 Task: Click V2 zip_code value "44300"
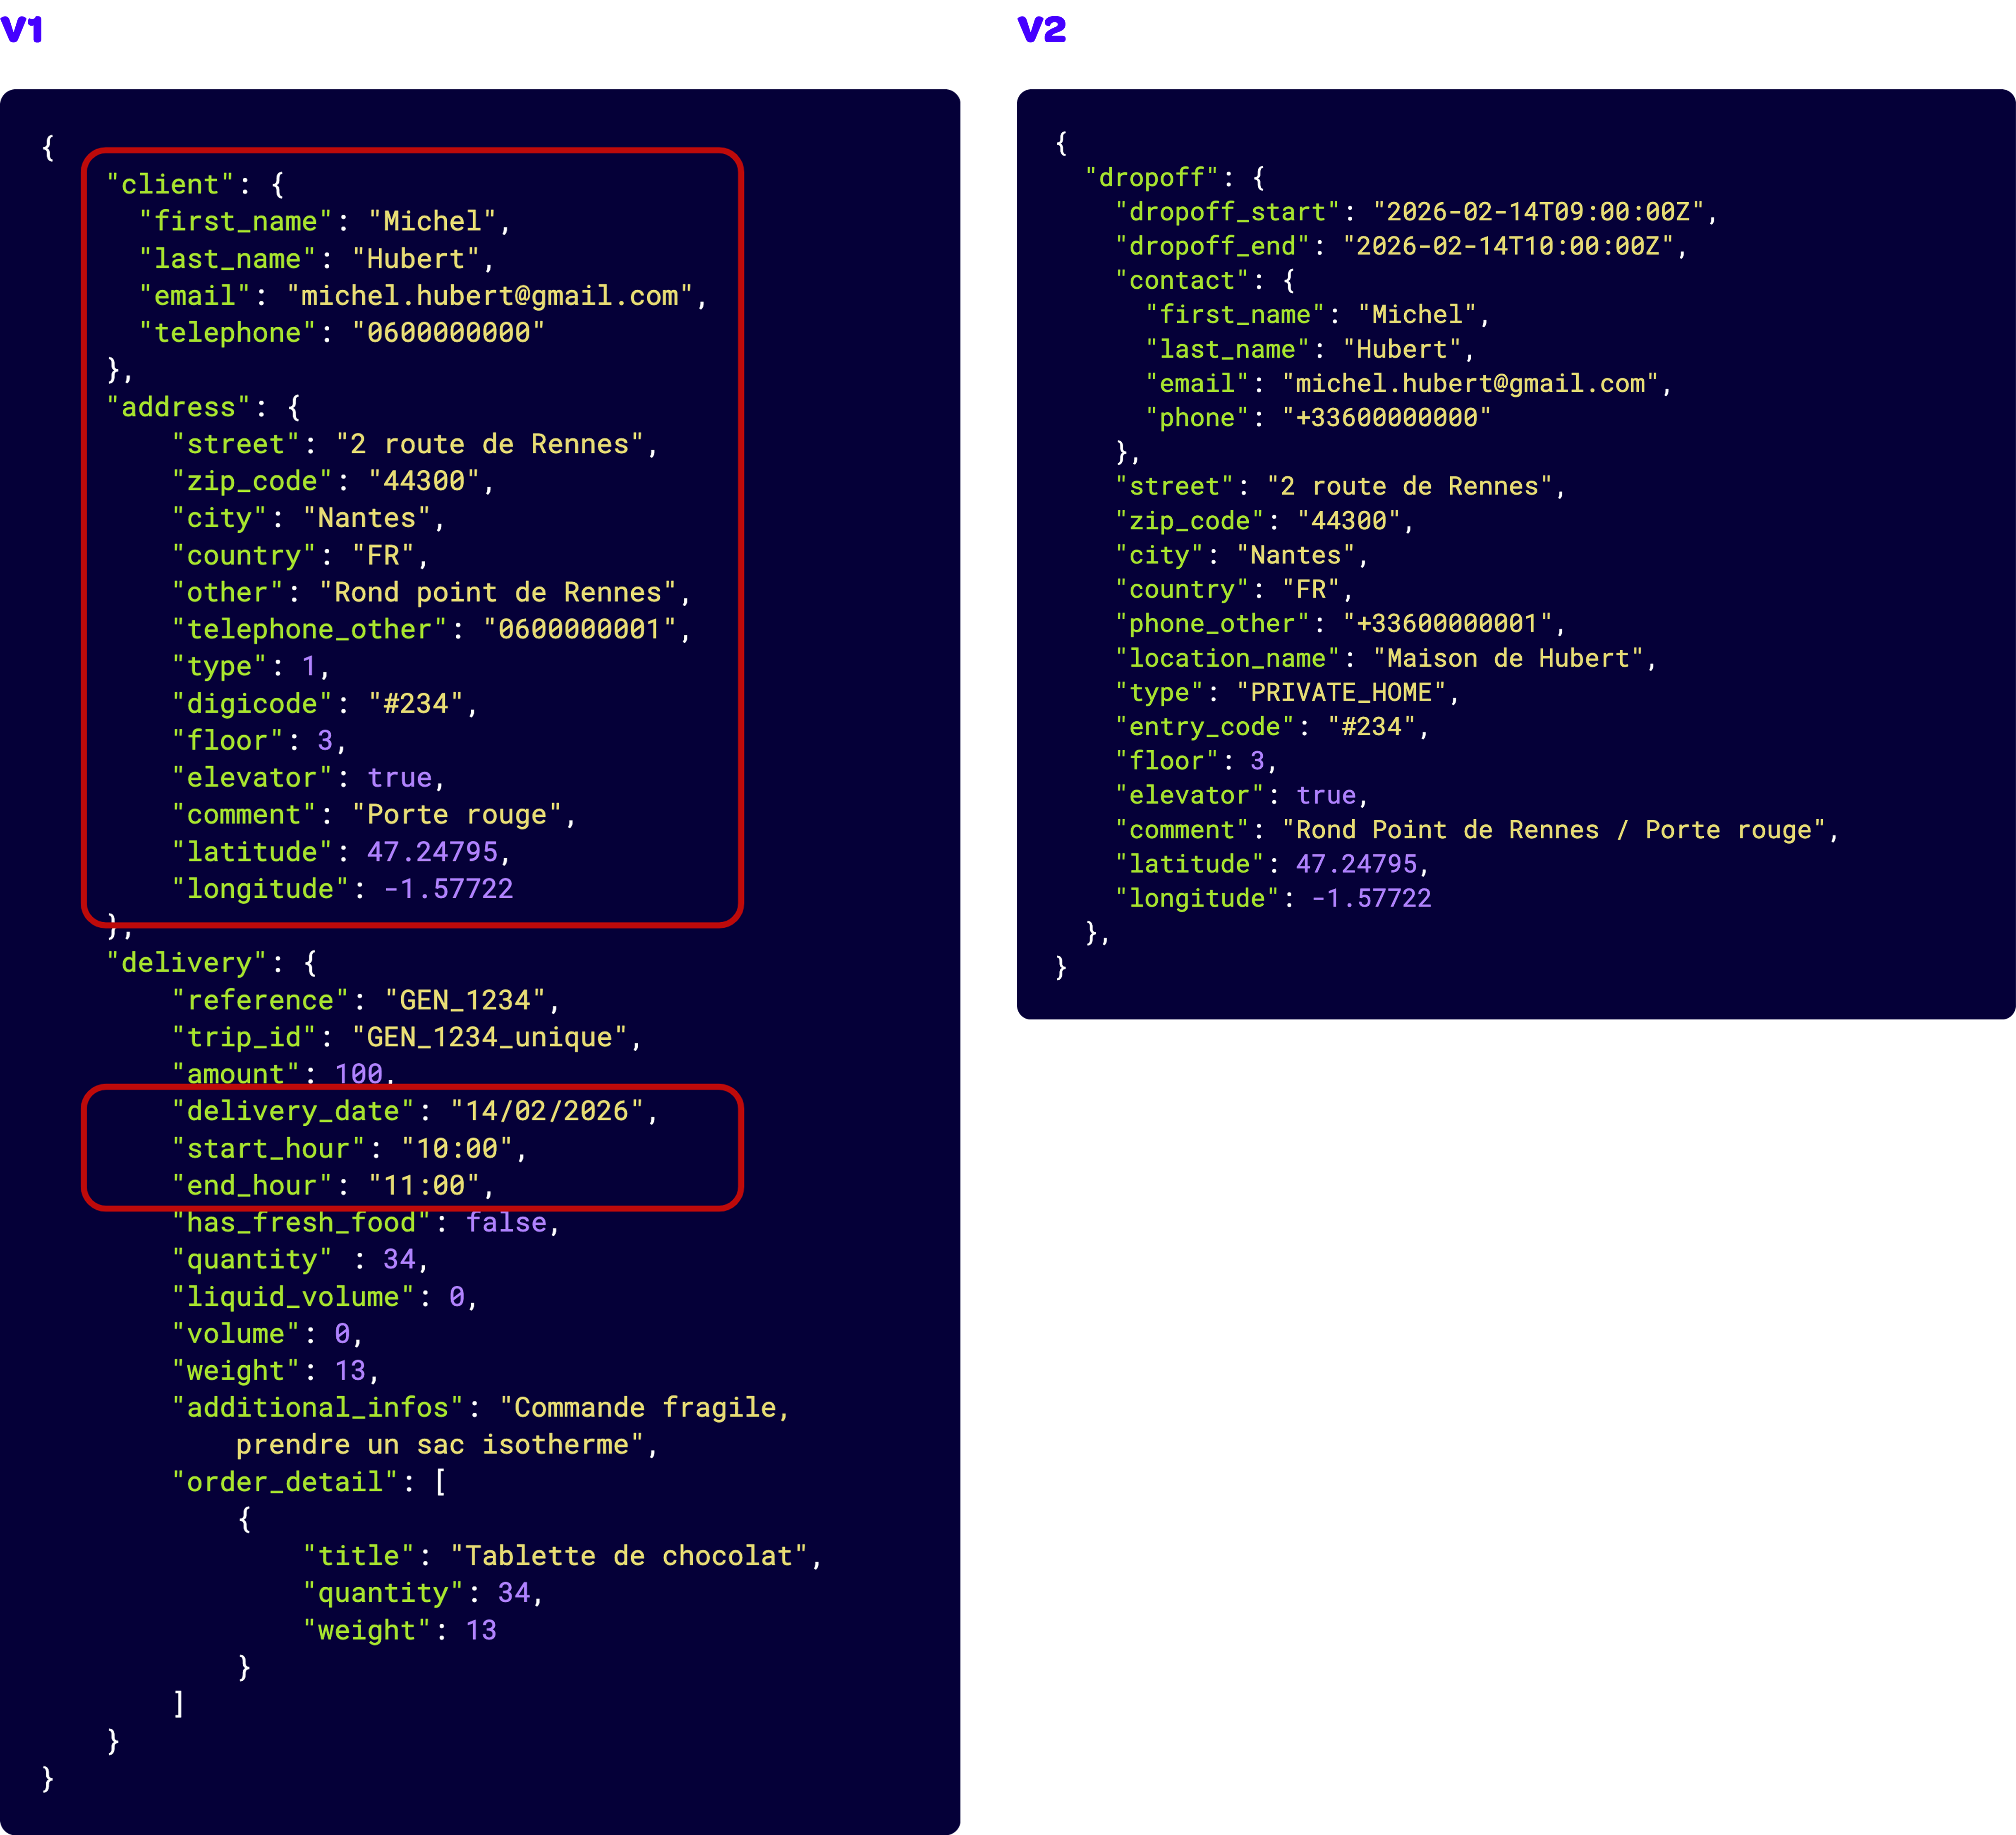coord(1349,521)
